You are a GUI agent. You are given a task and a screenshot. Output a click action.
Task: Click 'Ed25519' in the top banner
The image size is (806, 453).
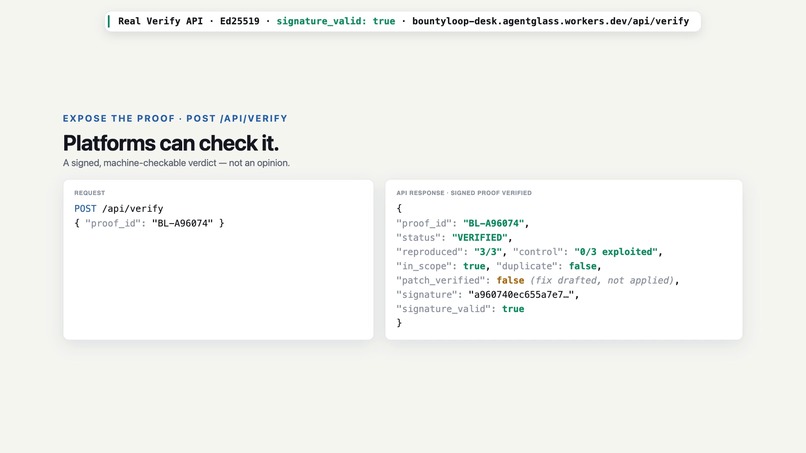240,21
